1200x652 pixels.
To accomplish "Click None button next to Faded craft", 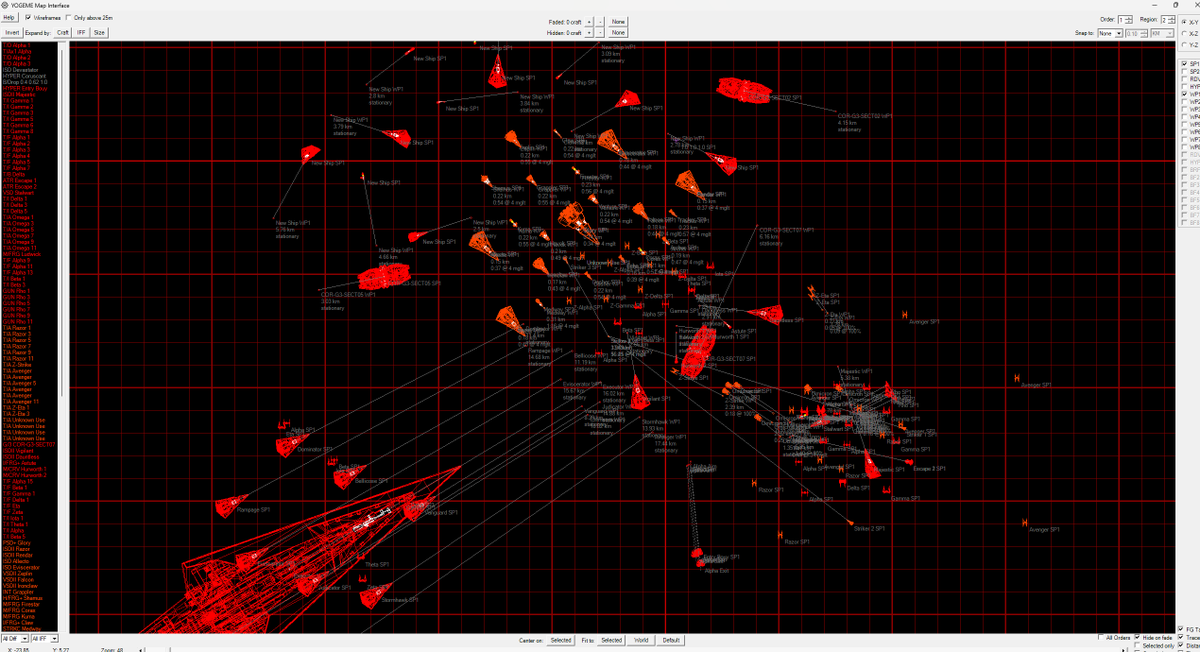I will (619, 20).
